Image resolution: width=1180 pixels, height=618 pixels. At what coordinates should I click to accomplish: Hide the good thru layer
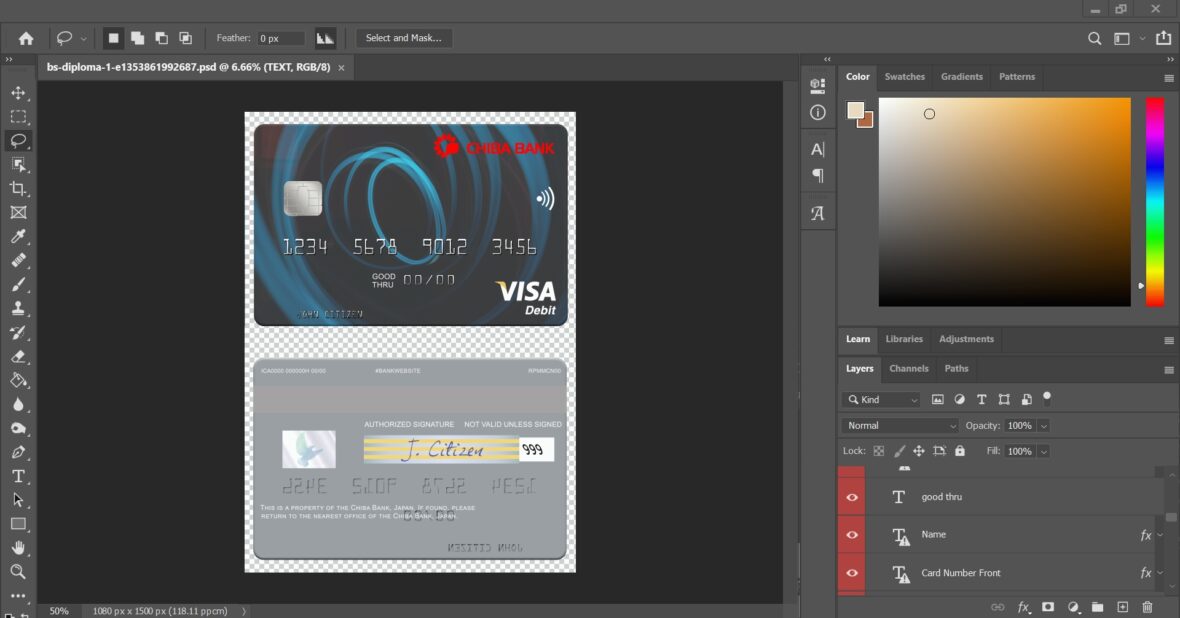(852, 497)
